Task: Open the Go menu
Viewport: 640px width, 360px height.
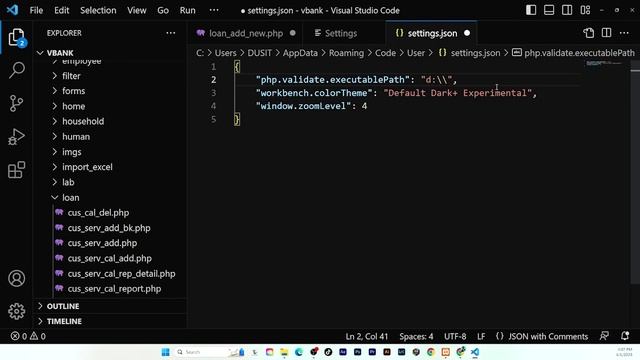Action: (x=163, y=10)
